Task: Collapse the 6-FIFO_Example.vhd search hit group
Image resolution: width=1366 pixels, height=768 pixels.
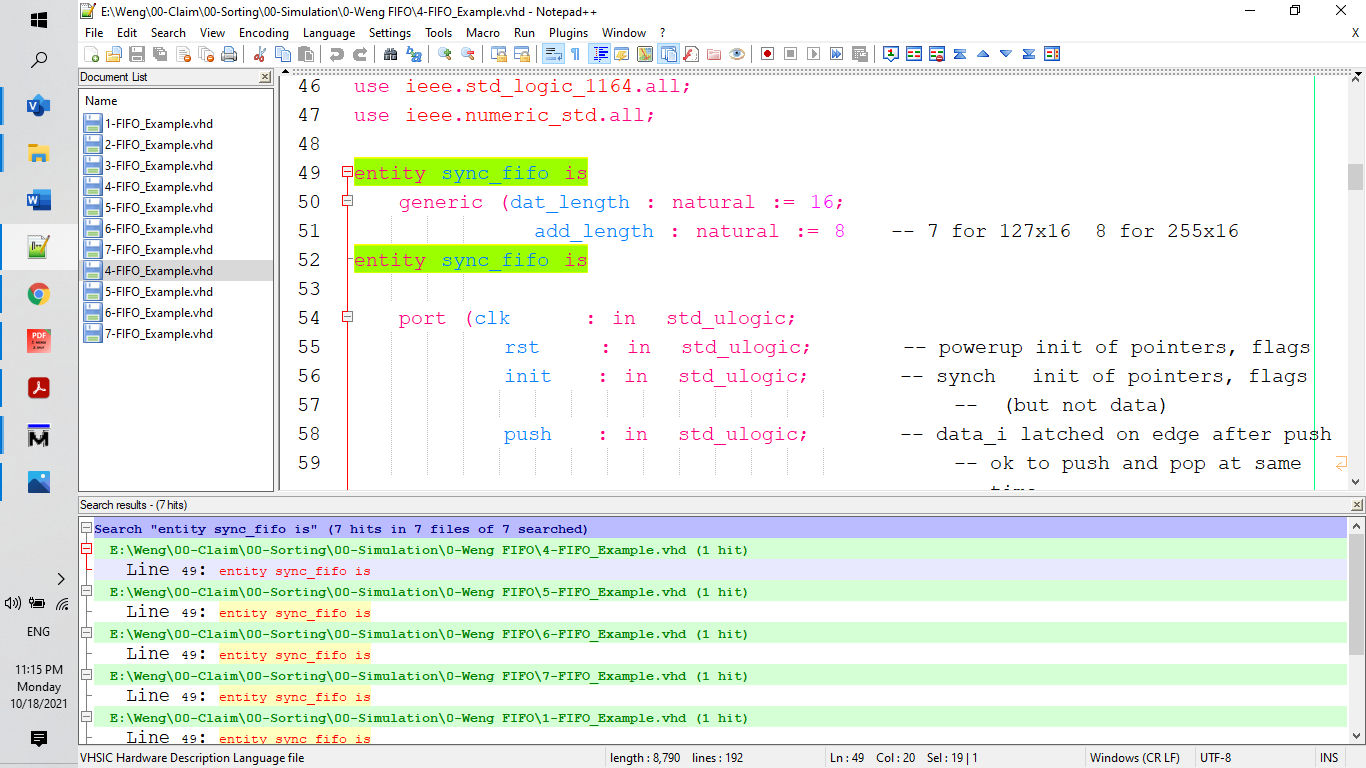Action: (x=87, y=634)
